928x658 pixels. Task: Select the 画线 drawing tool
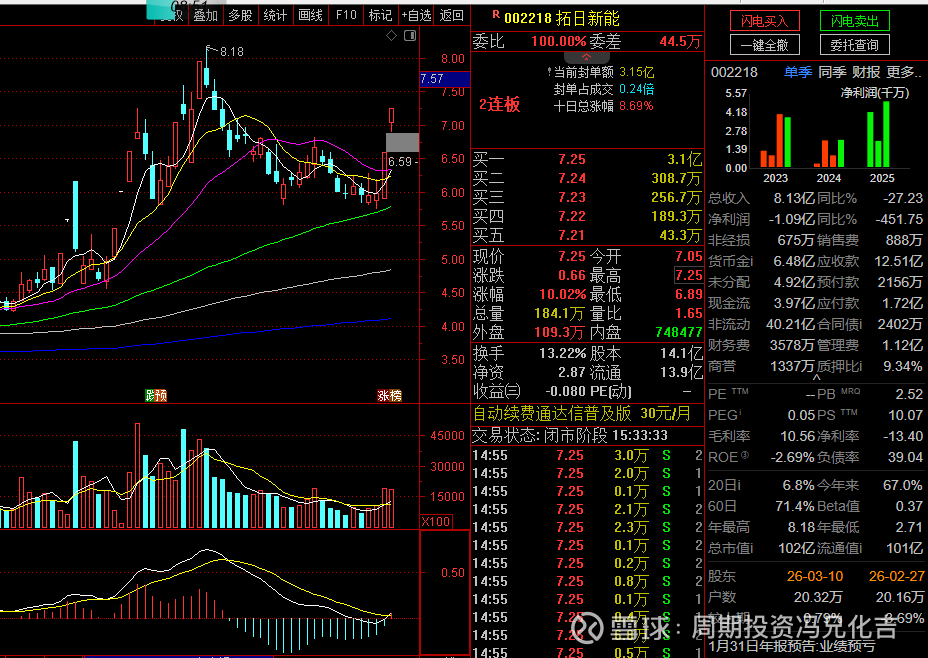coord(311,15)
